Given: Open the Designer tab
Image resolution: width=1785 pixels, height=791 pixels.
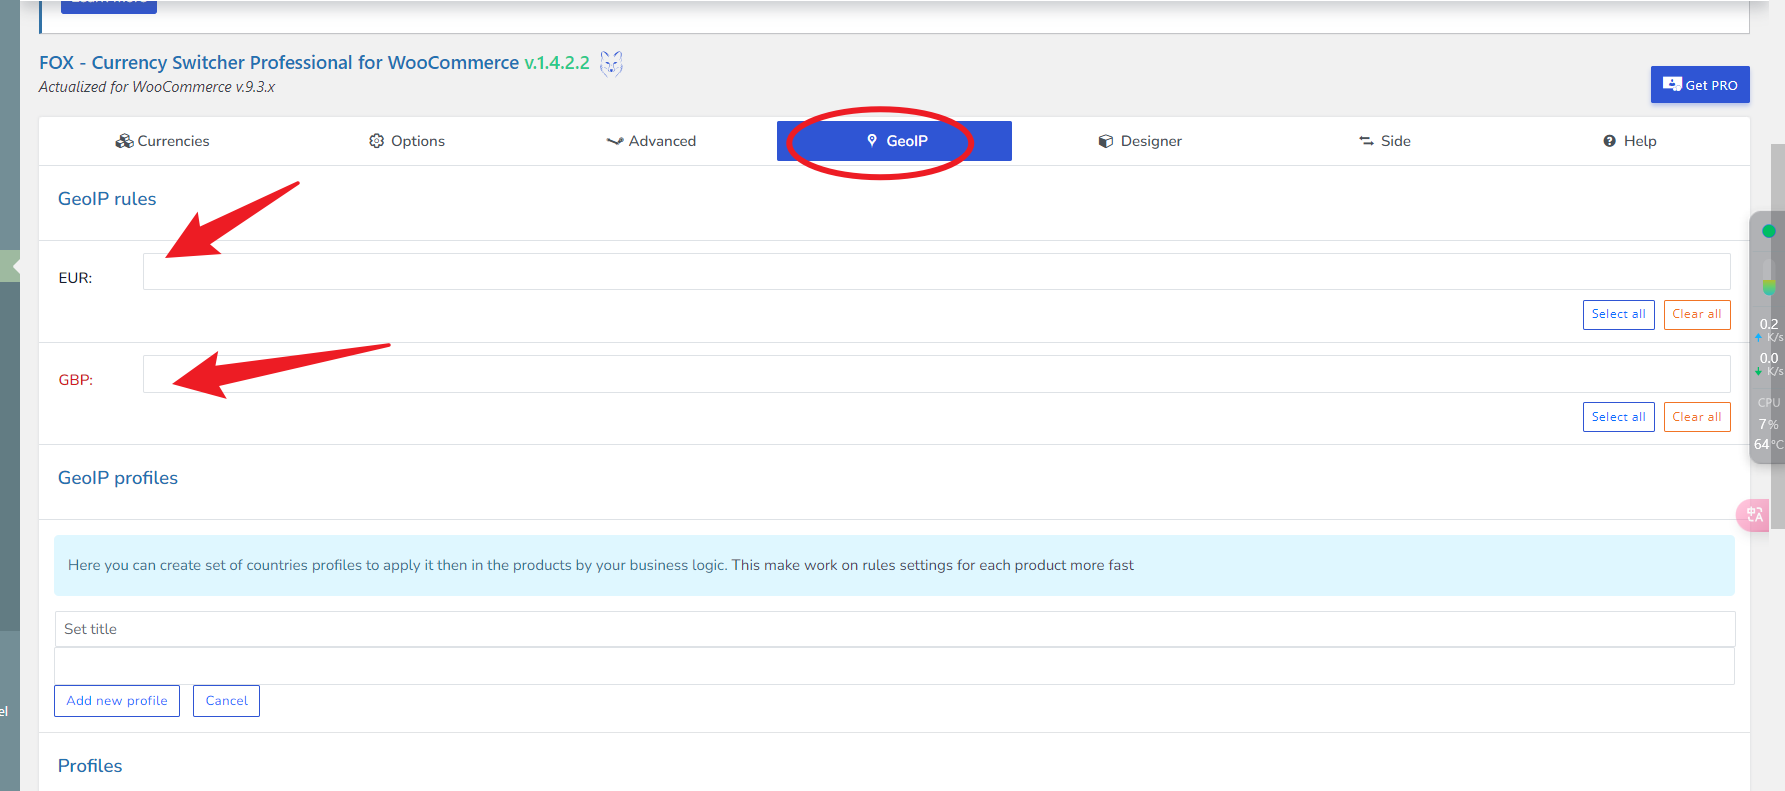Looking at the screenshot, I should 1139,141.
